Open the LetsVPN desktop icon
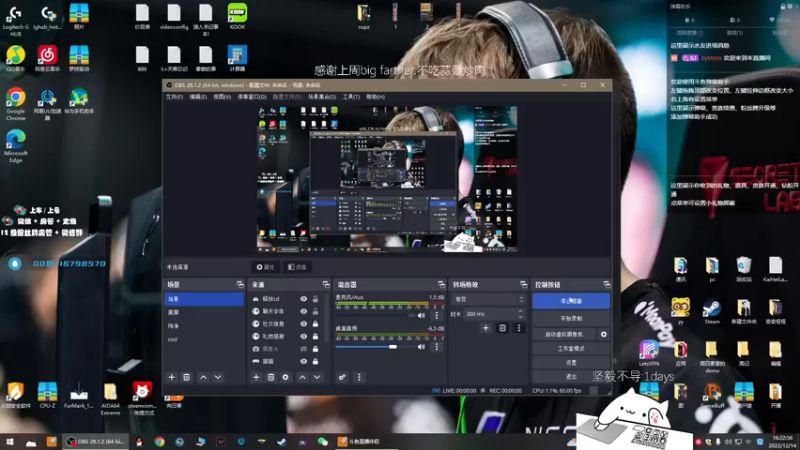Screen dimensions: 800x450 648,353
